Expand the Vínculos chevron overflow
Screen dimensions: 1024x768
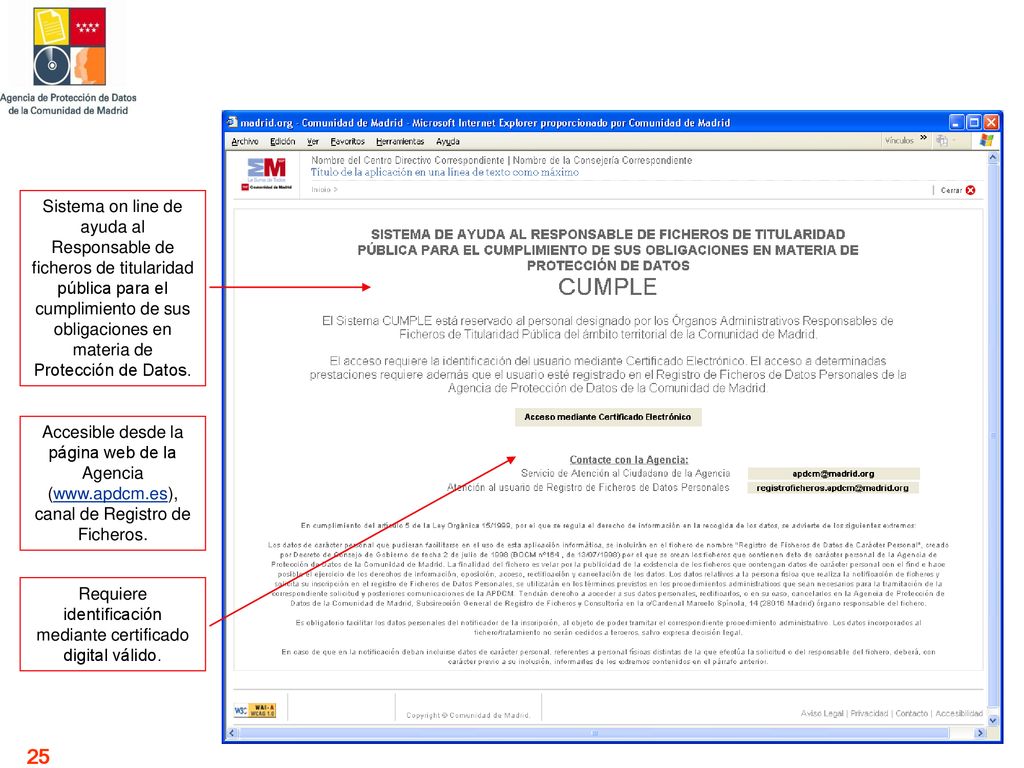[x=923, y=138]
